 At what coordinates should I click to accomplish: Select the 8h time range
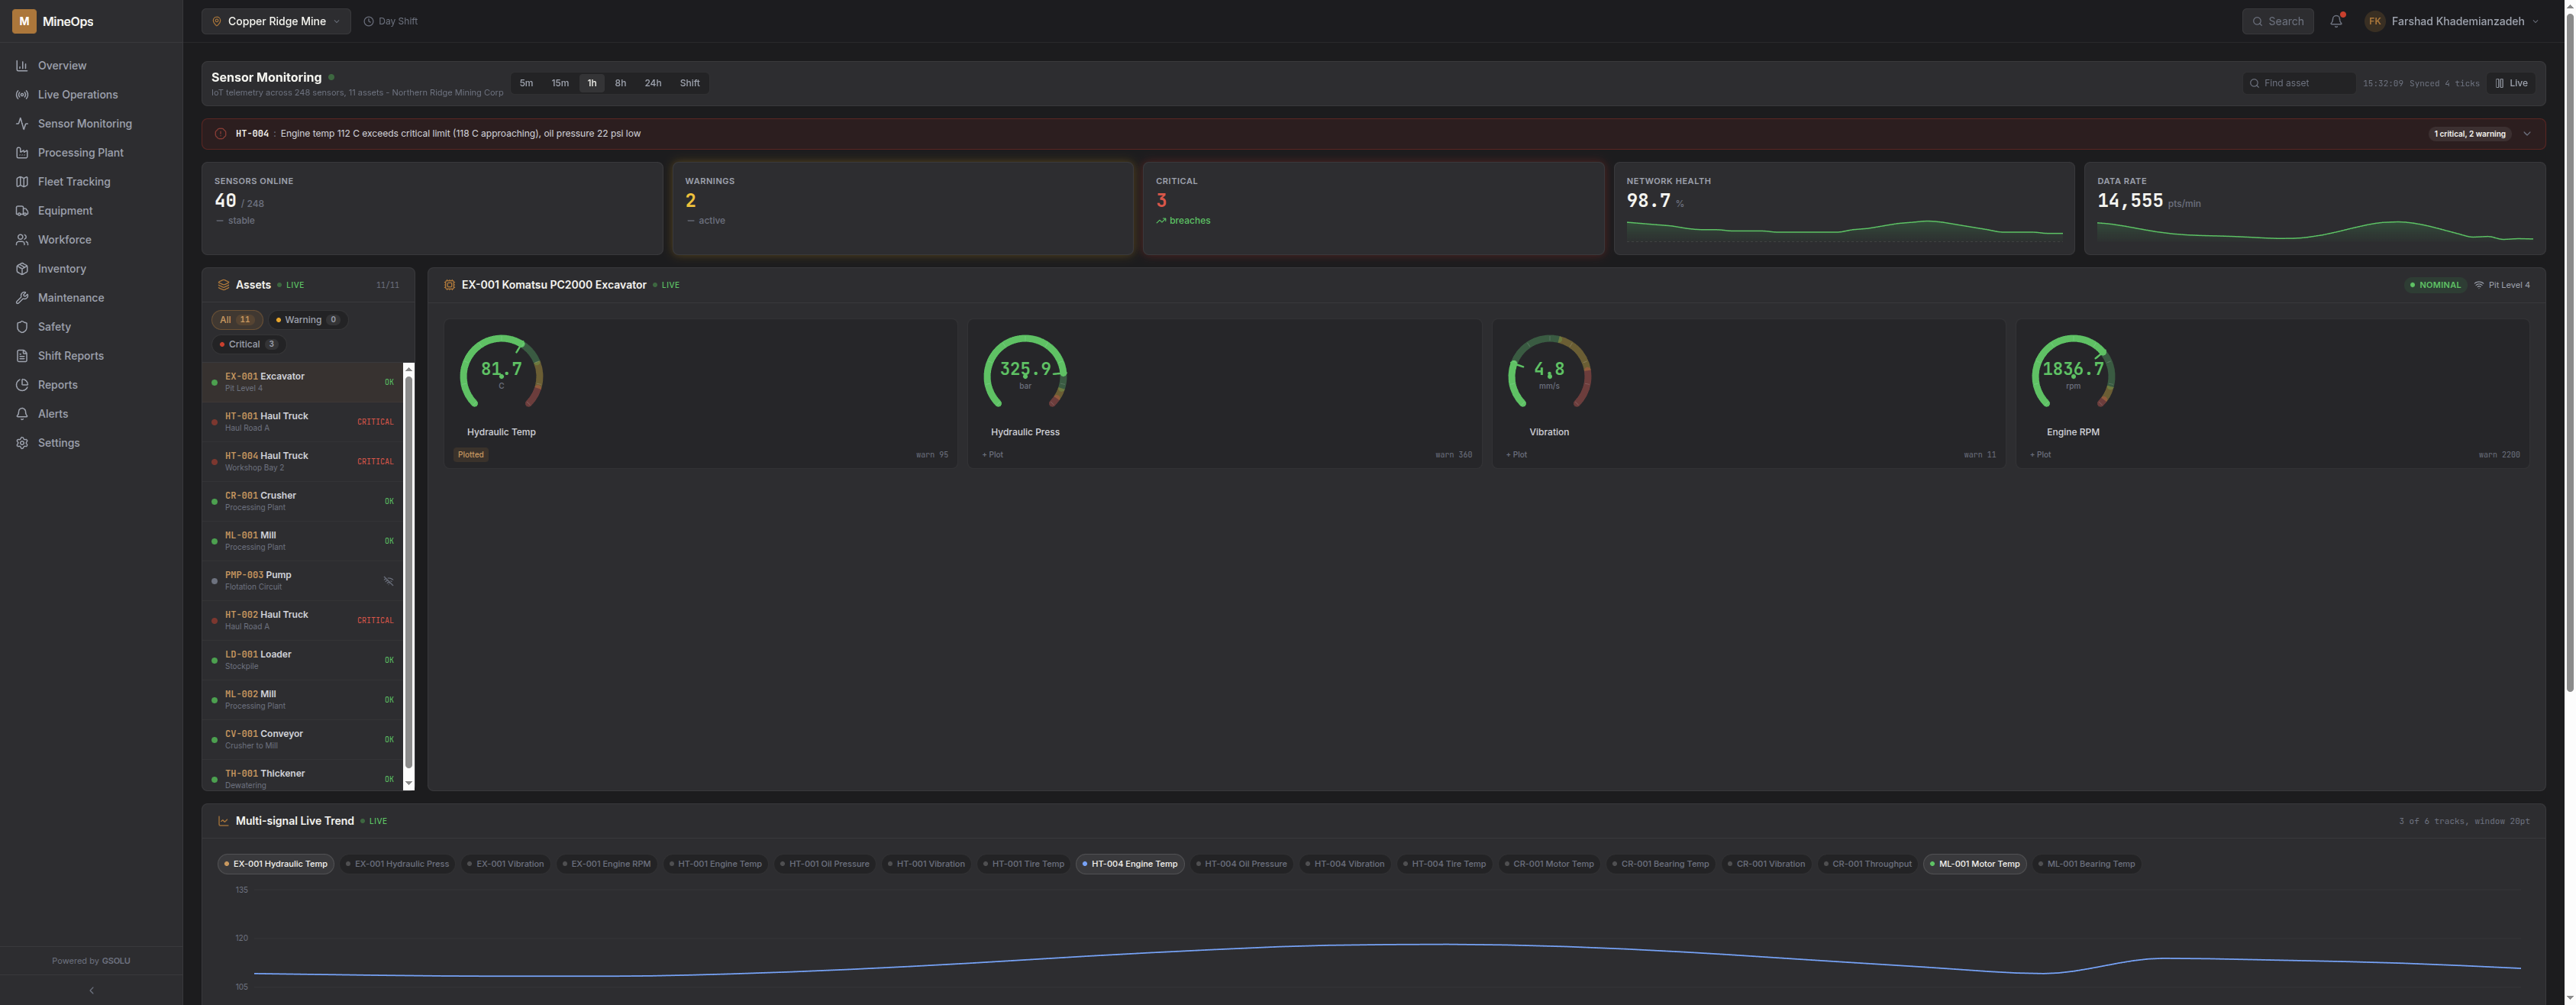pyautogui.click(x=620, y=83)
